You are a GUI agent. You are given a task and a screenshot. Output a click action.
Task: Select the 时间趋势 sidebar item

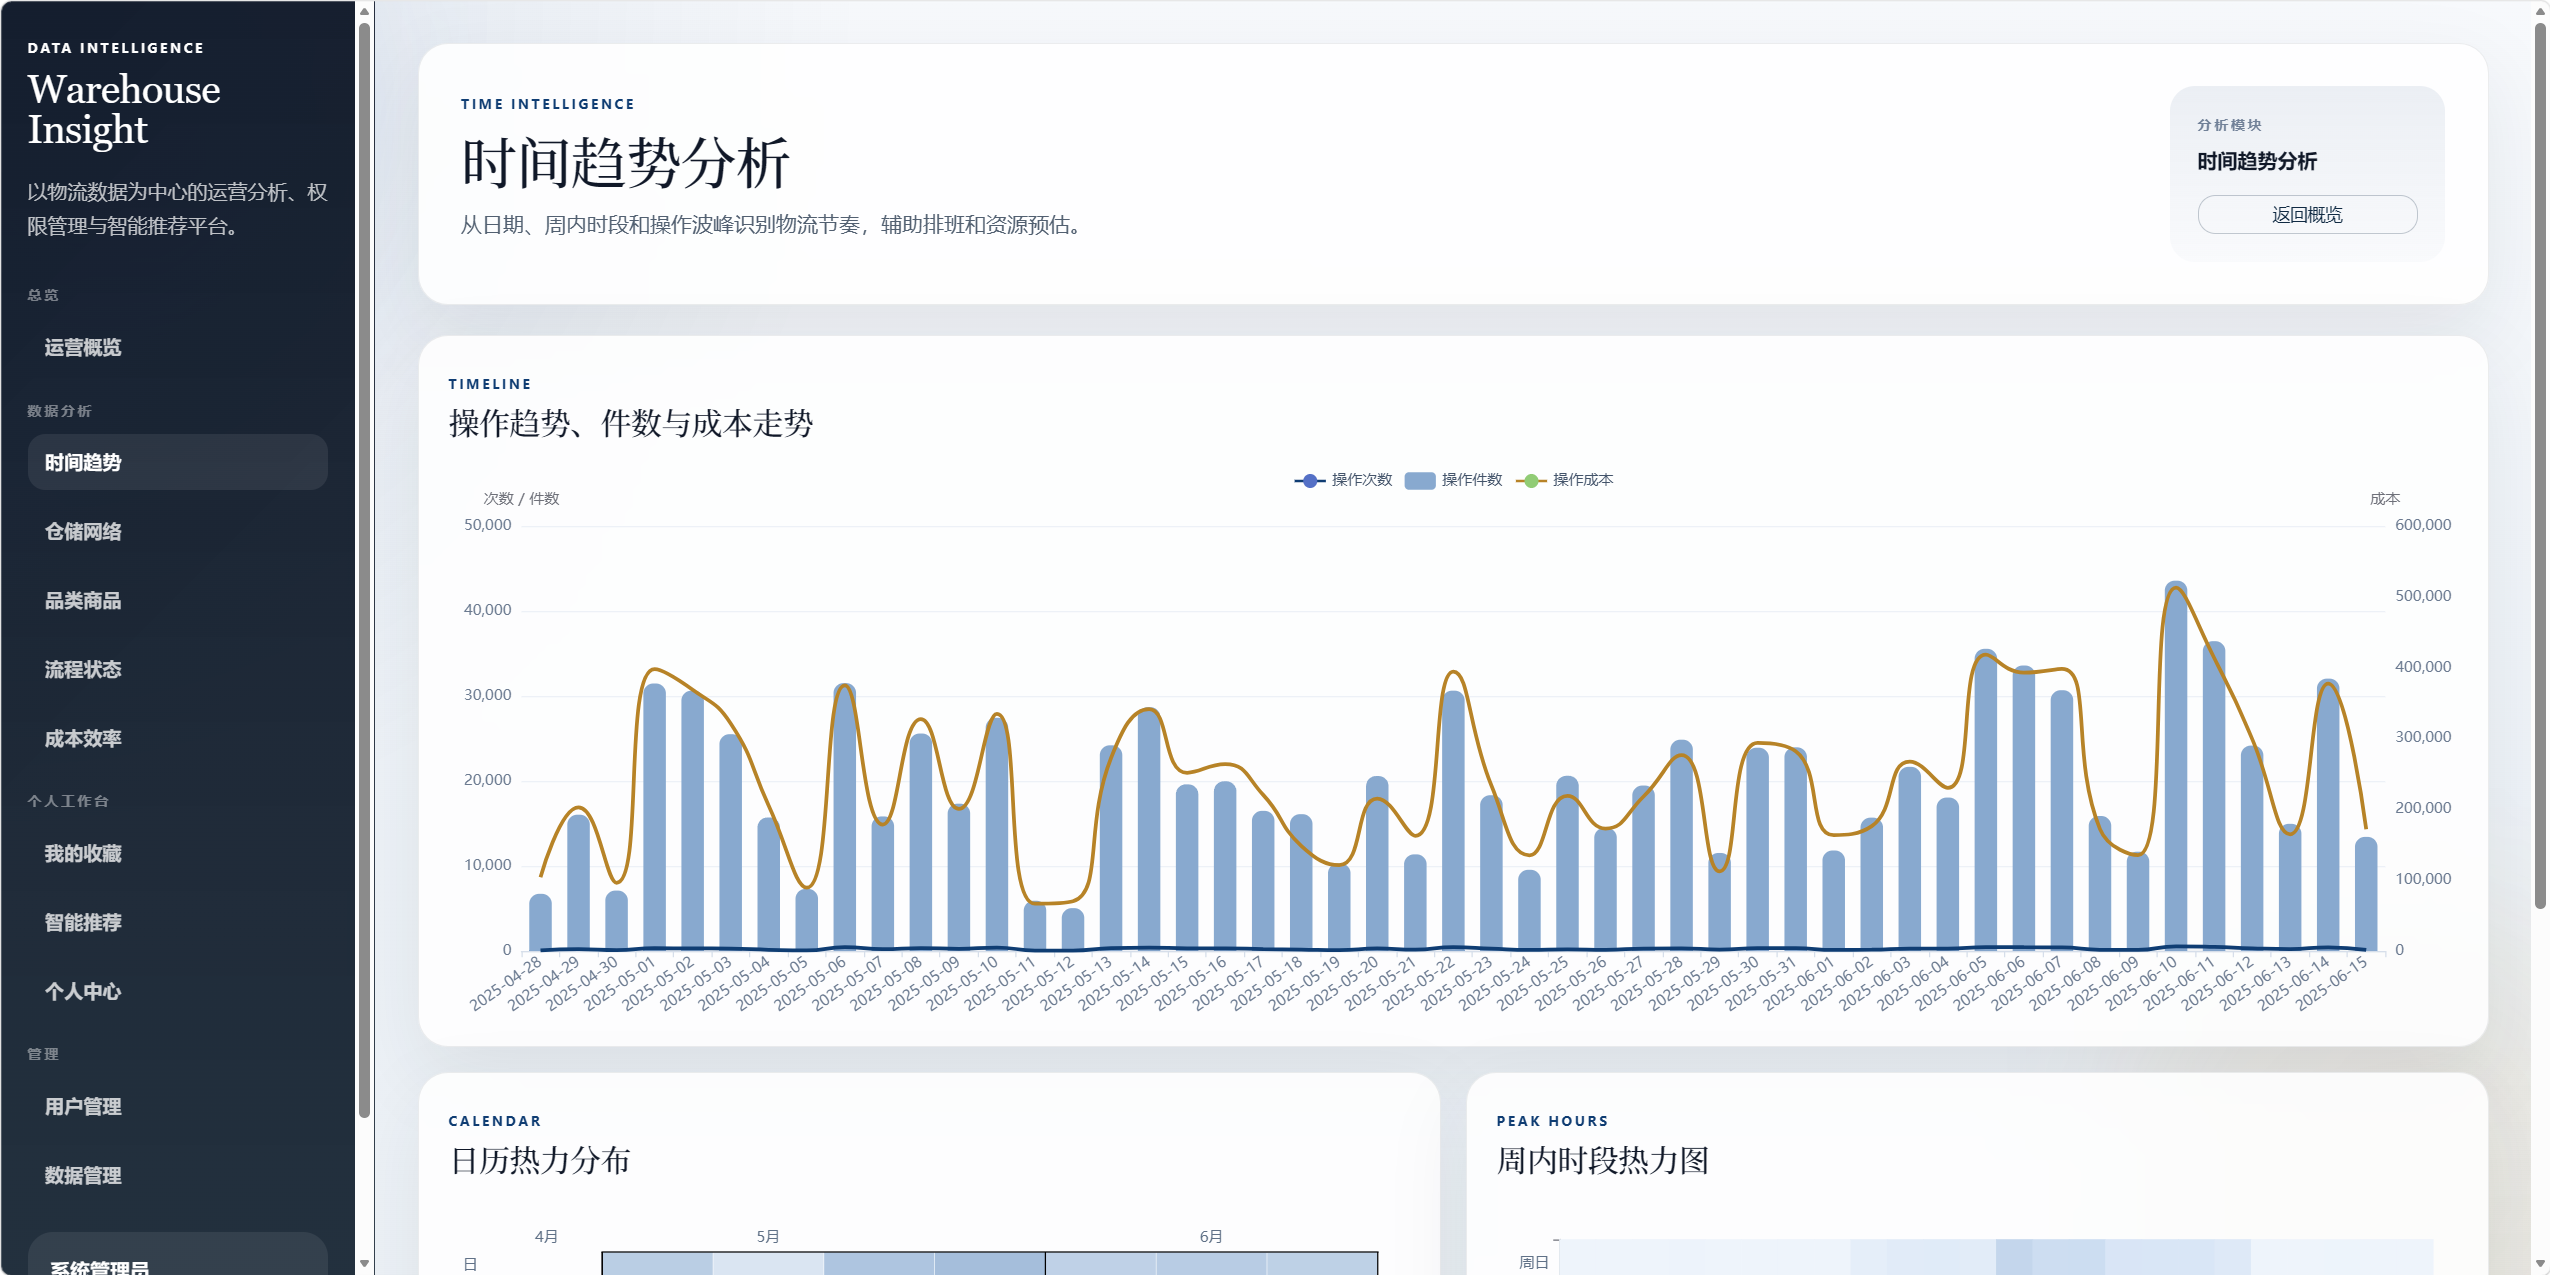tap(83, 463)
